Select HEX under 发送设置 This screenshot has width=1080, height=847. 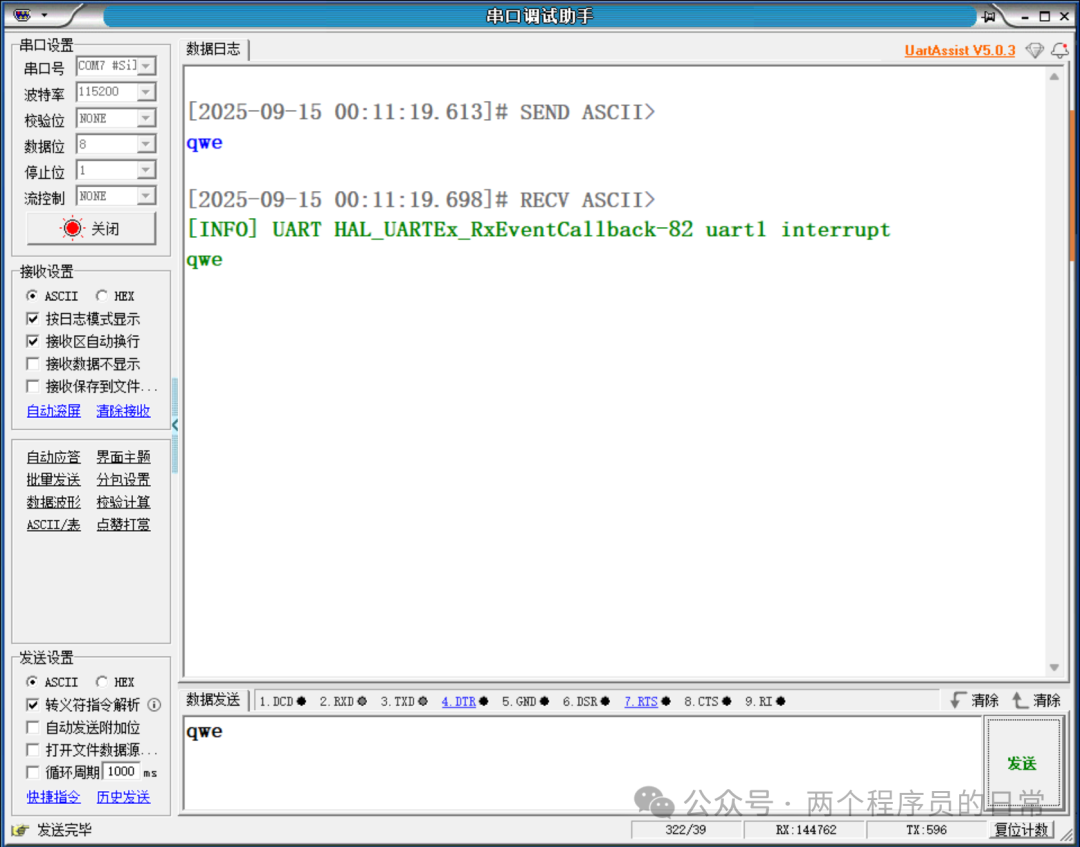pyautogui.click(x=102, y=682)
